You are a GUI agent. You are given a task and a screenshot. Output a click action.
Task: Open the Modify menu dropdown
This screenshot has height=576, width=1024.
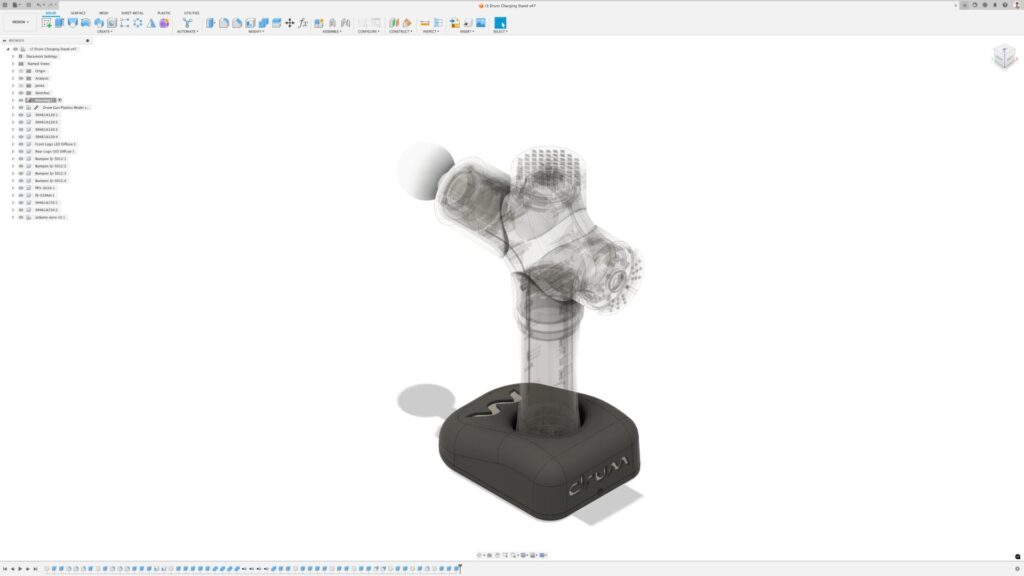[x=256, y=31]
